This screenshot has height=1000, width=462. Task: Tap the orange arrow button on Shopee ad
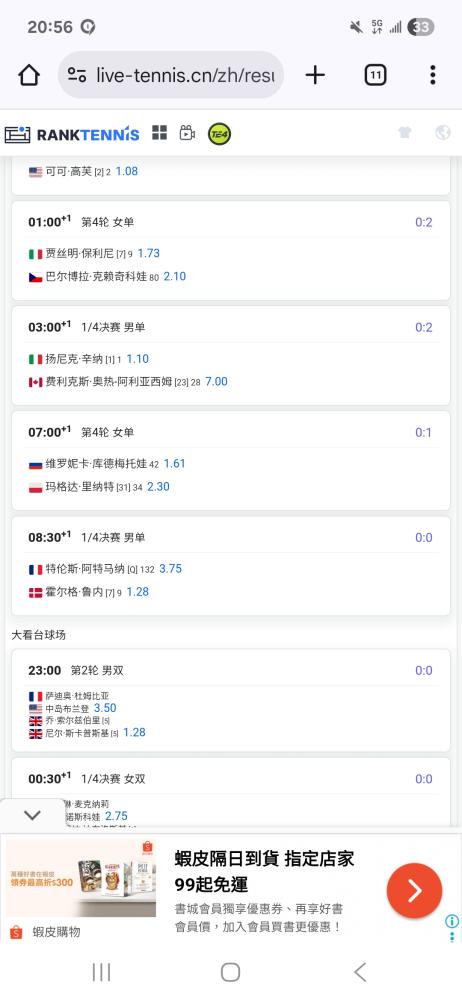click(414, 891)
